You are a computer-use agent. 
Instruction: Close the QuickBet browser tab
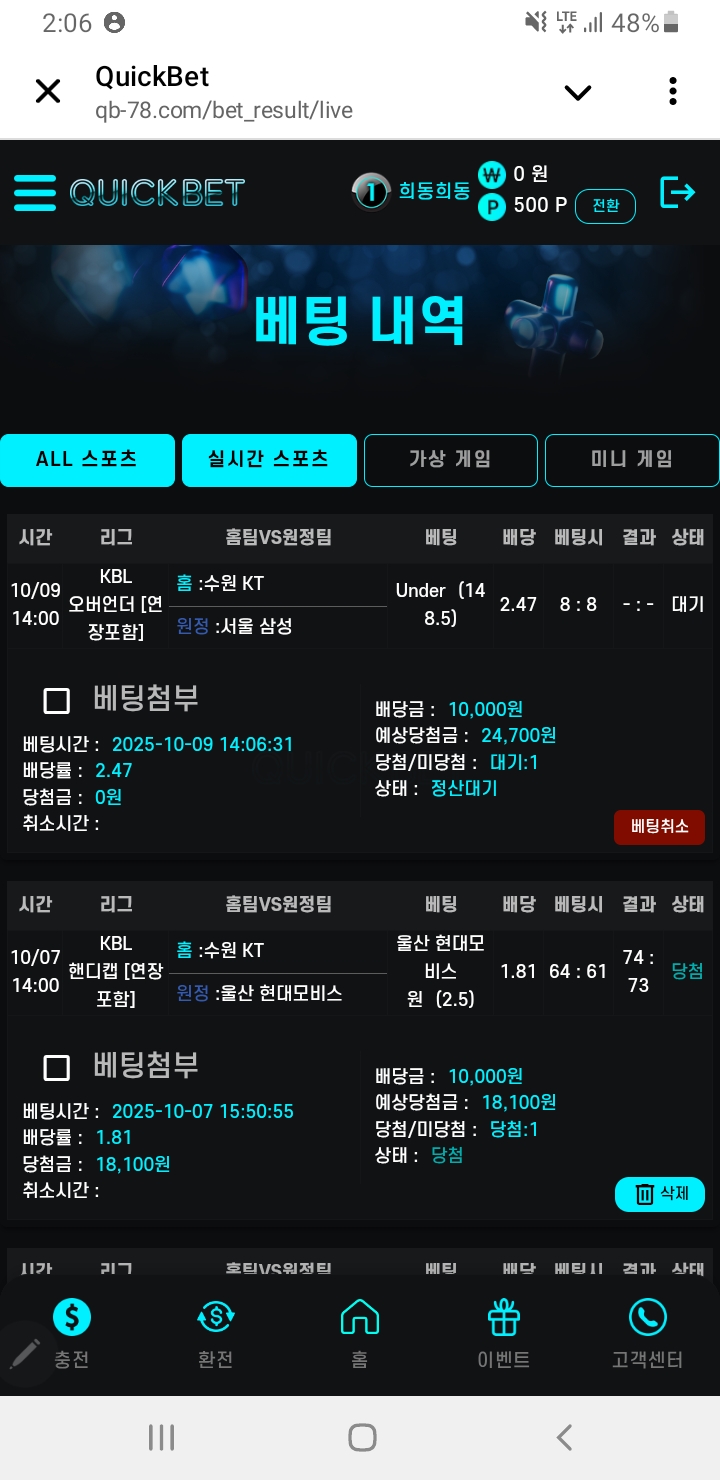[47, 92]
